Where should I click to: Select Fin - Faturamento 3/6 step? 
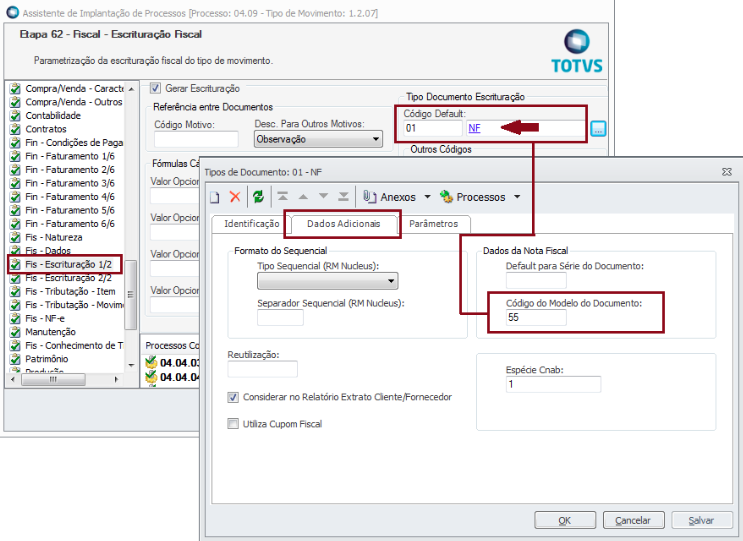(x=70, y=183)
